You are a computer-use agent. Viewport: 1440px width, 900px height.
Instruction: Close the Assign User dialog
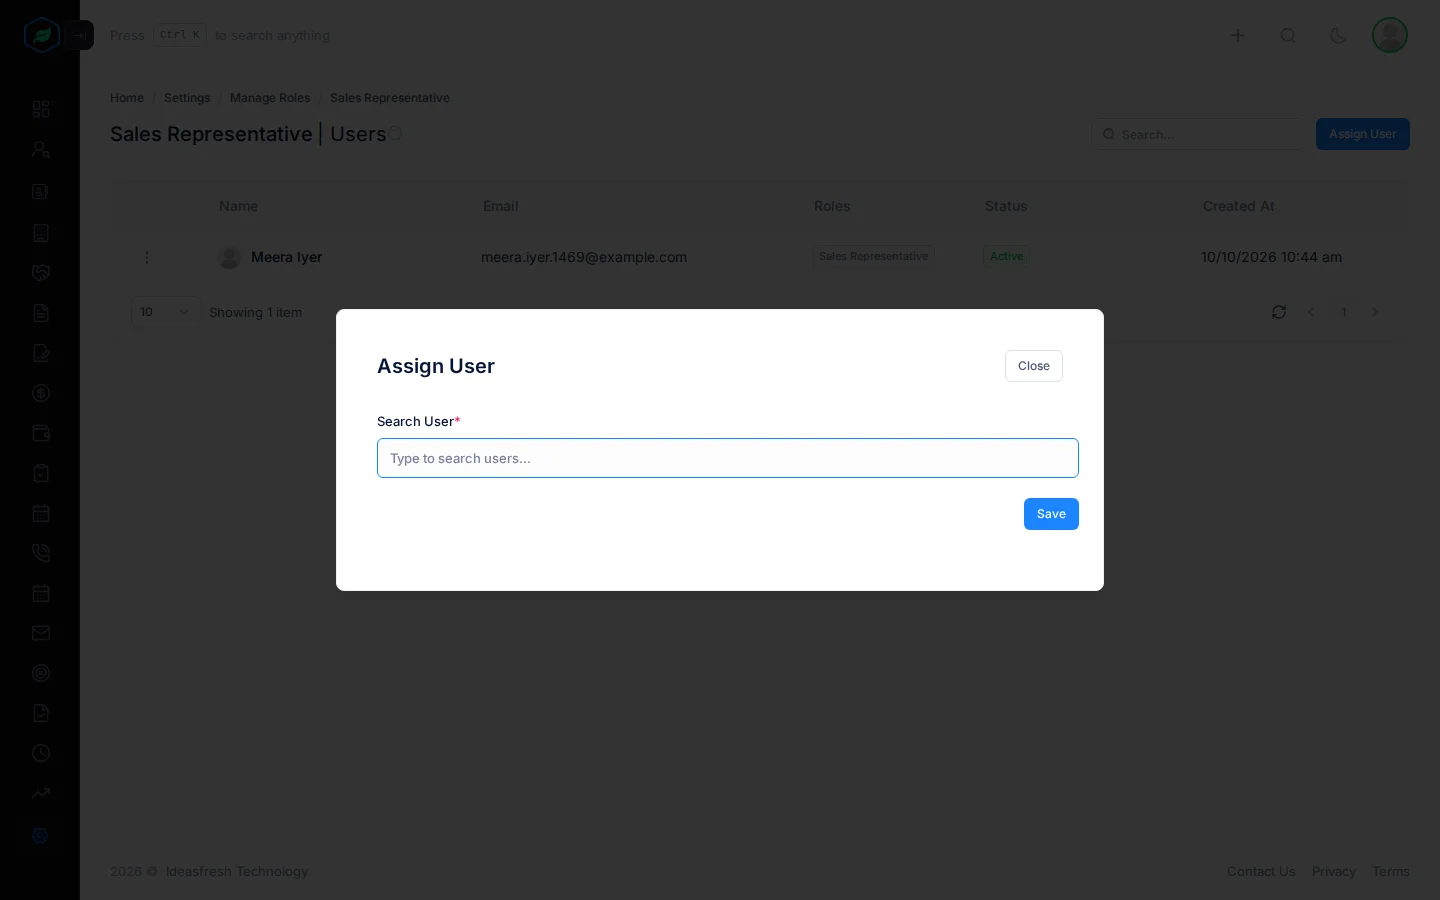[x=1034, y=366]
